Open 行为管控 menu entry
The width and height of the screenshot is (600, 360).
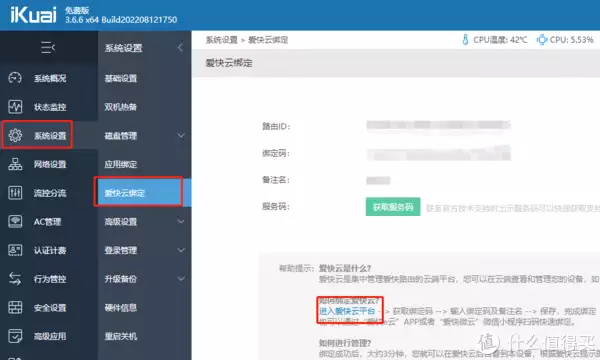(50, 279)
